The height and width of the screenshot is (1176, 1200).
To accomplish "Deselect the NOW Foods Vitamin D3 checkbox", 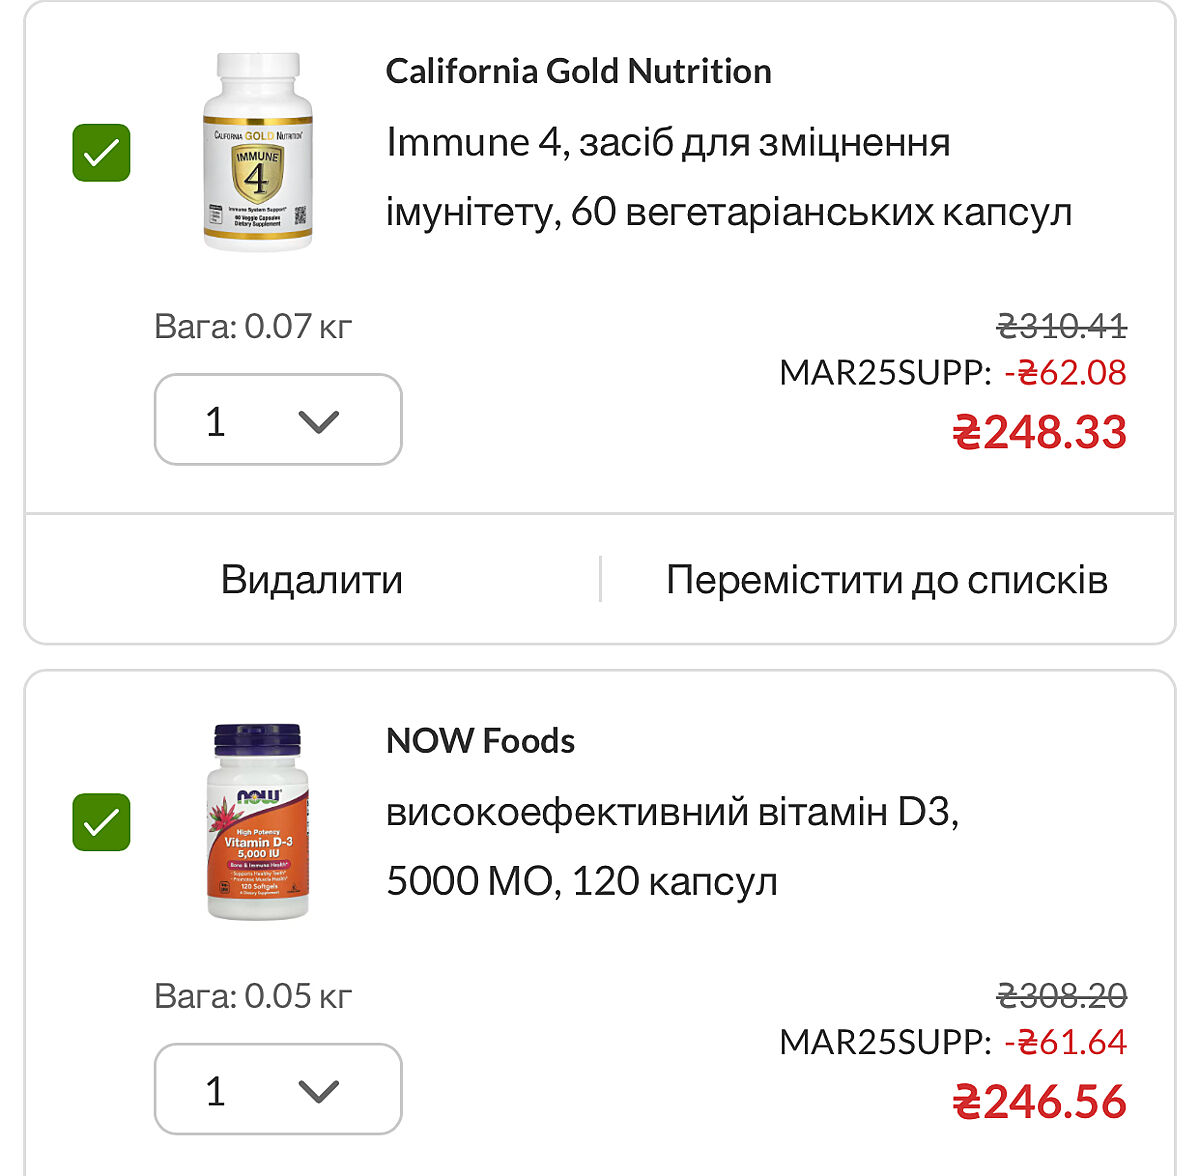I will pos(101,822).
